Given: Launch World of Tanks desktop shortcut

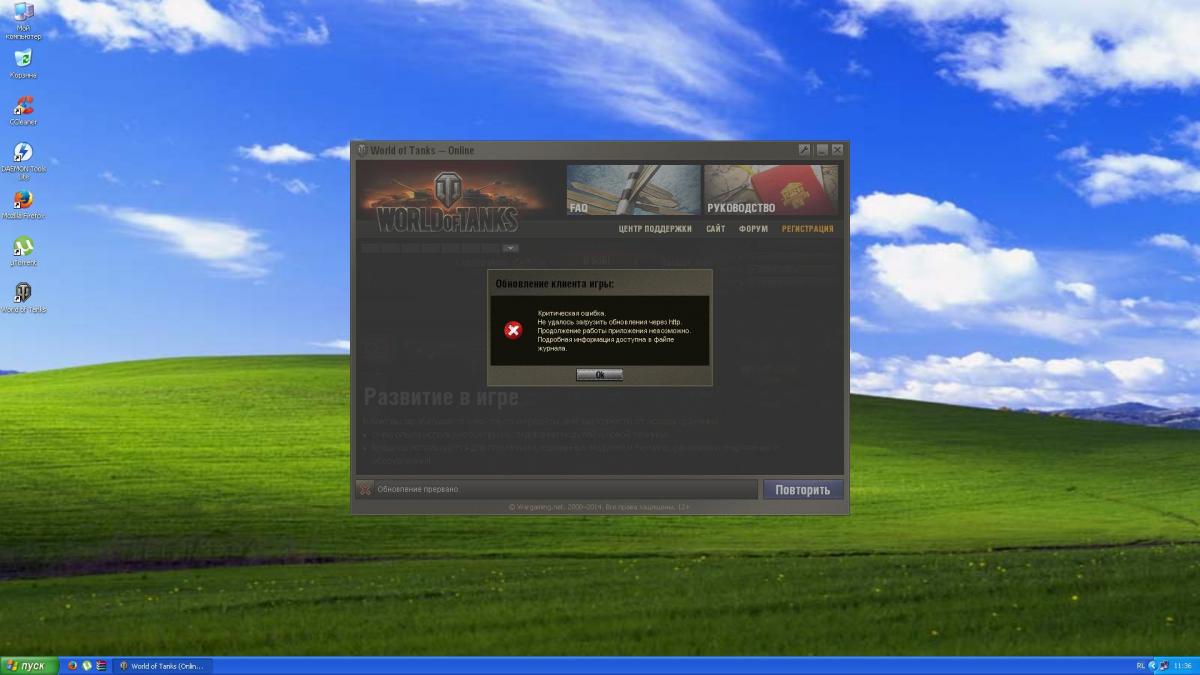Looking at the screenshot, I should pos(23,297).
